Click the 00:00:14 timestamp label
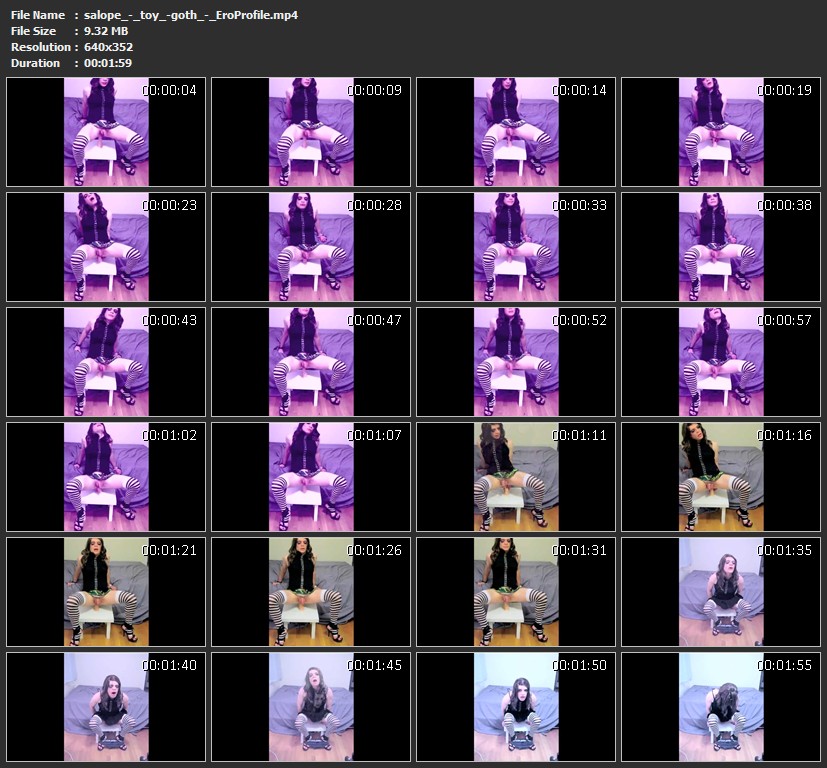The image size is (827, 768). pyautogui.click(x=579, y=90)
